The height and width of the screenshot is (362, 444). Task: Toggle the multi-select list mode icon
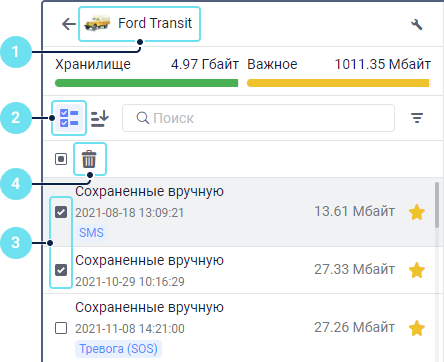[69, 118]
